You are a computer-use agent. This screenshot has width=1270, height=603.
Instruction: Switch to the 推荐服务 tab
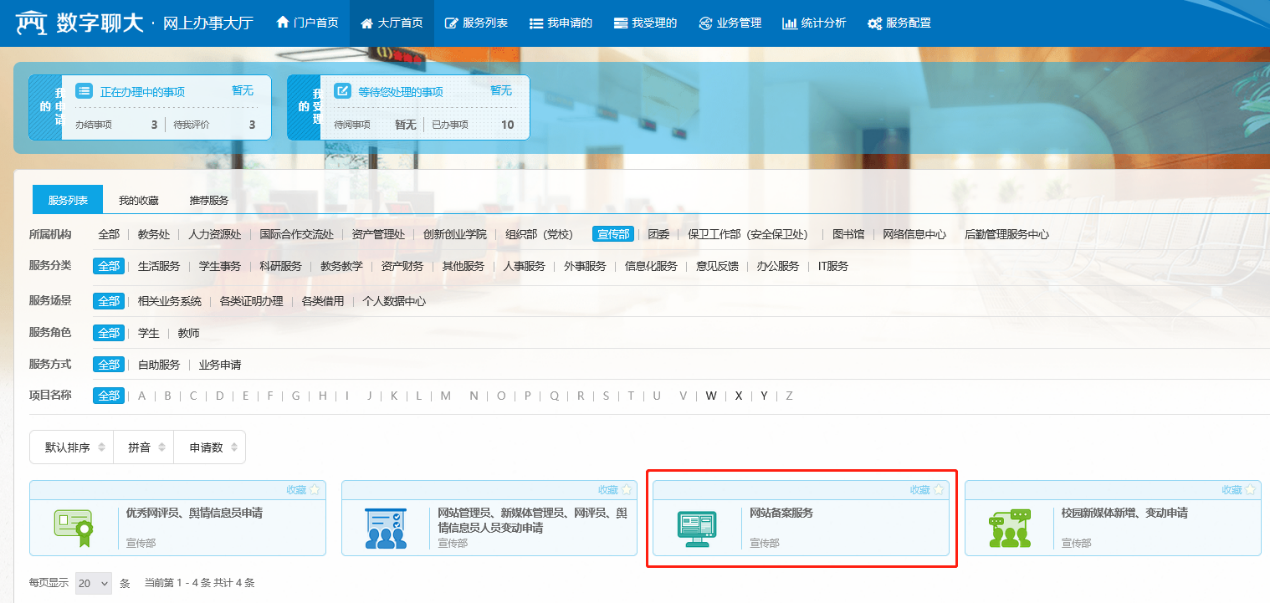(208, 200)
